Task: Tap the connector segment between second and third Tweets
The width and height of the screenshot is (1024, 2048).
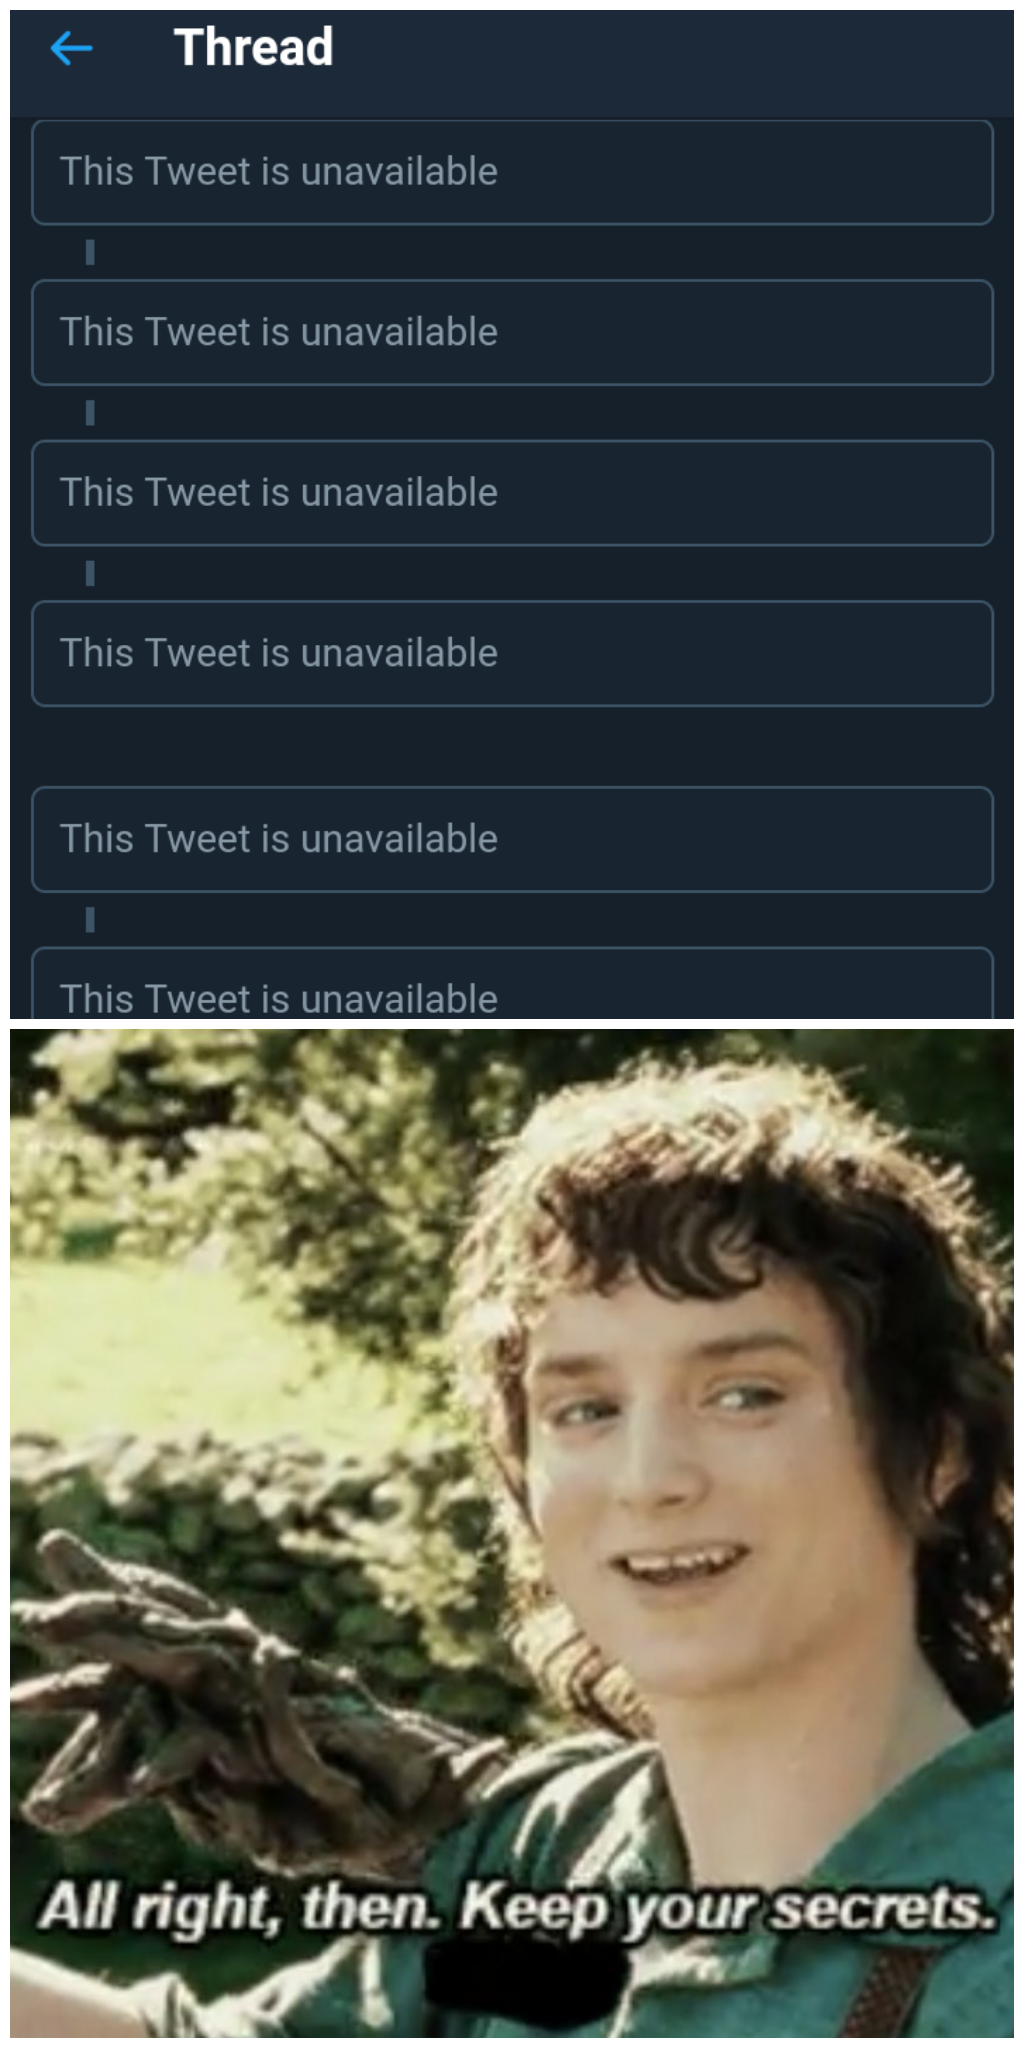Action: click(x=90, y=411)
